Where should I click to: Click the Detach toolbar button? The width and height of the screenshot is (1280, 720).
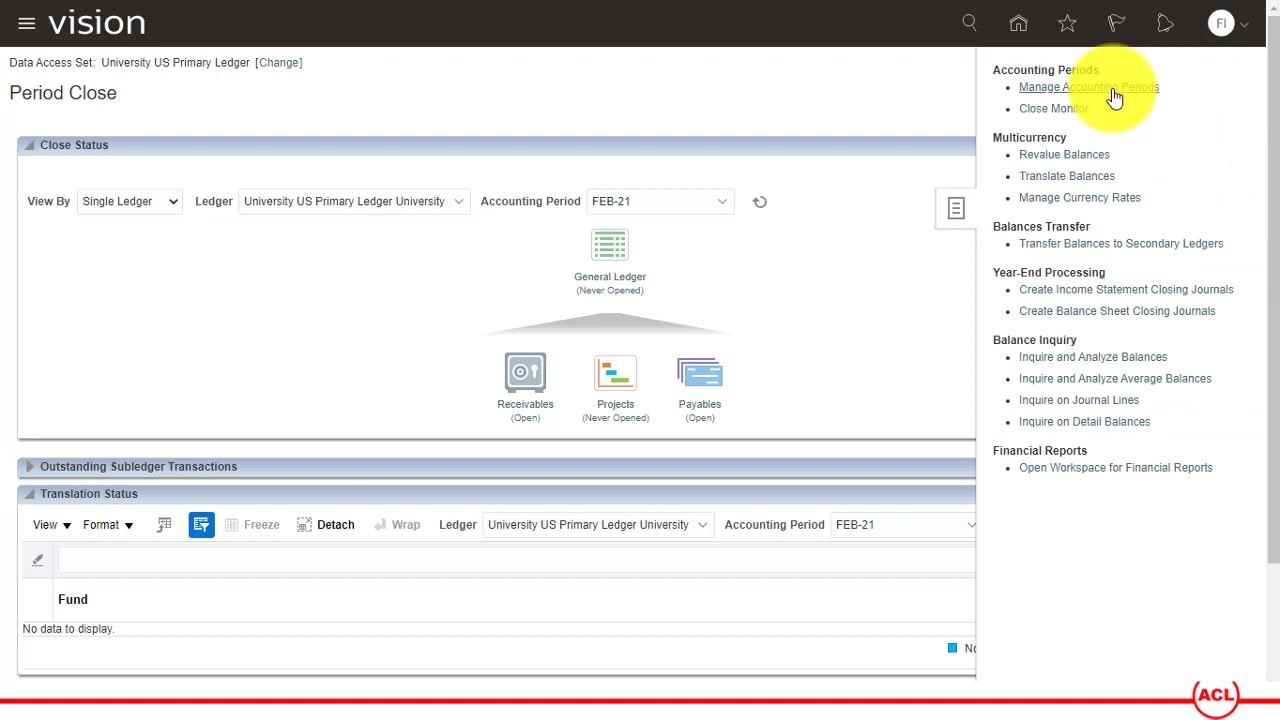click(x=326, y=525)
